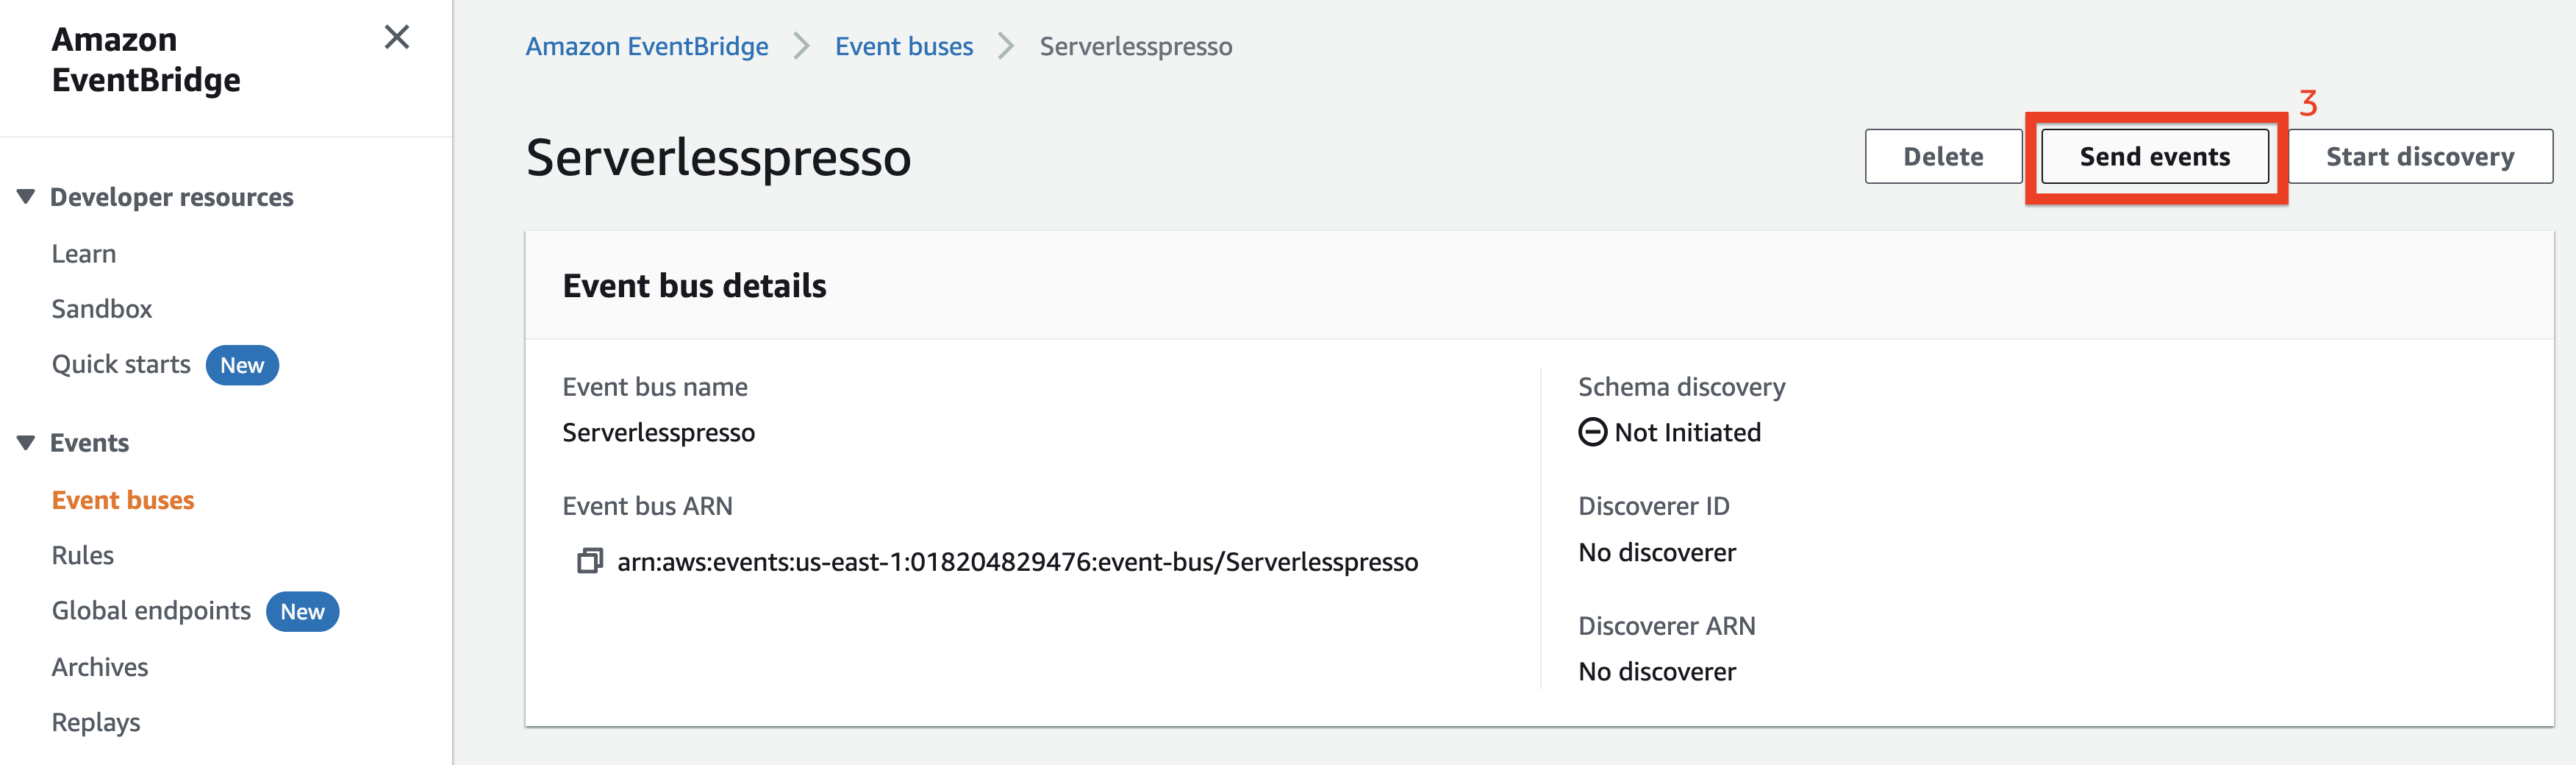Navigate to Replays
2576x765 pixels.
point(96,722)
